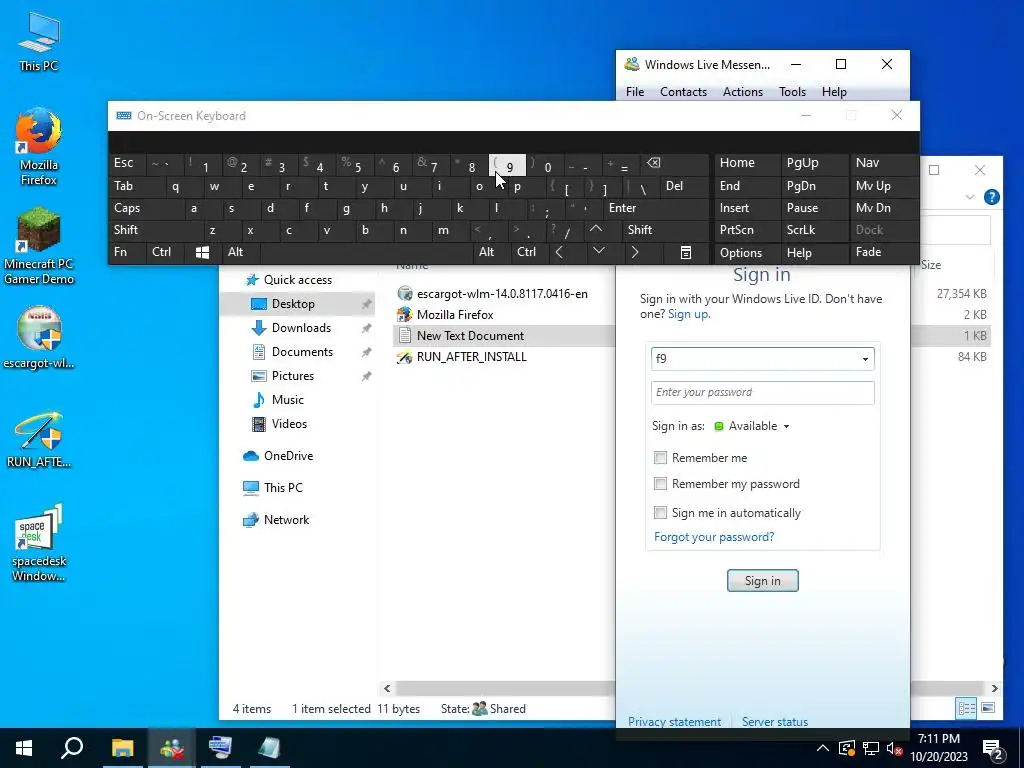
Task: Open the Server status link
Action: click(775, 722)
